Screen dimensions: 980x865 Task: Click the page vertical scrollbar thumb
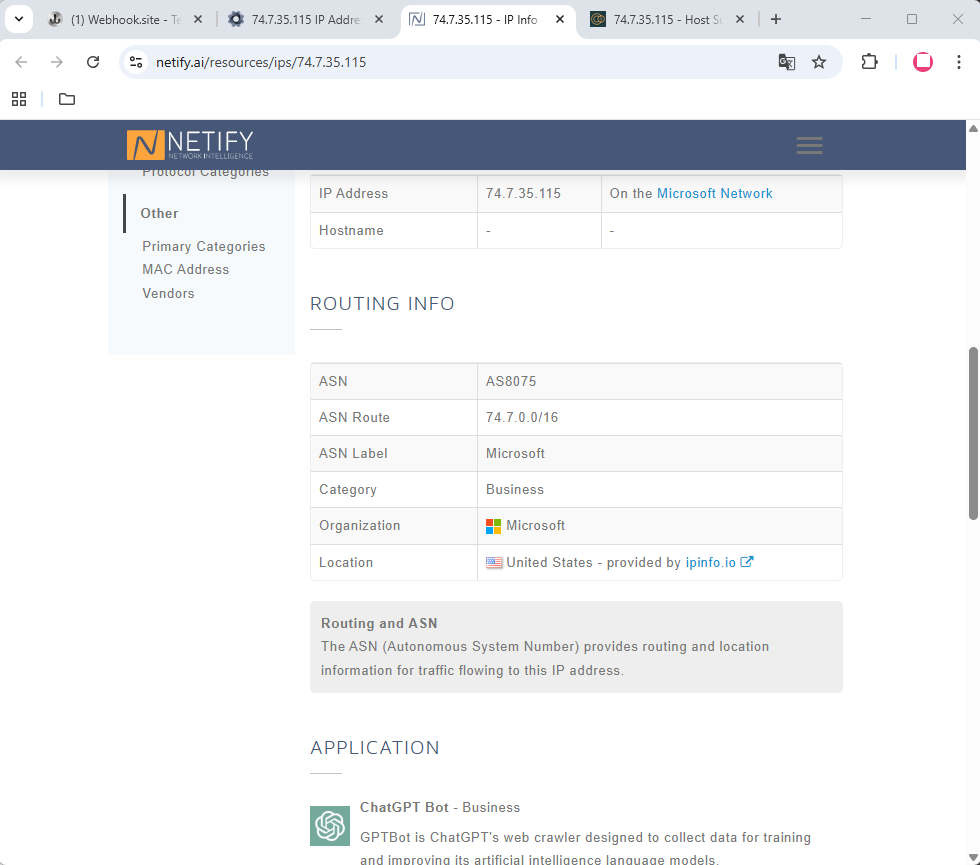tap(973, 433)
